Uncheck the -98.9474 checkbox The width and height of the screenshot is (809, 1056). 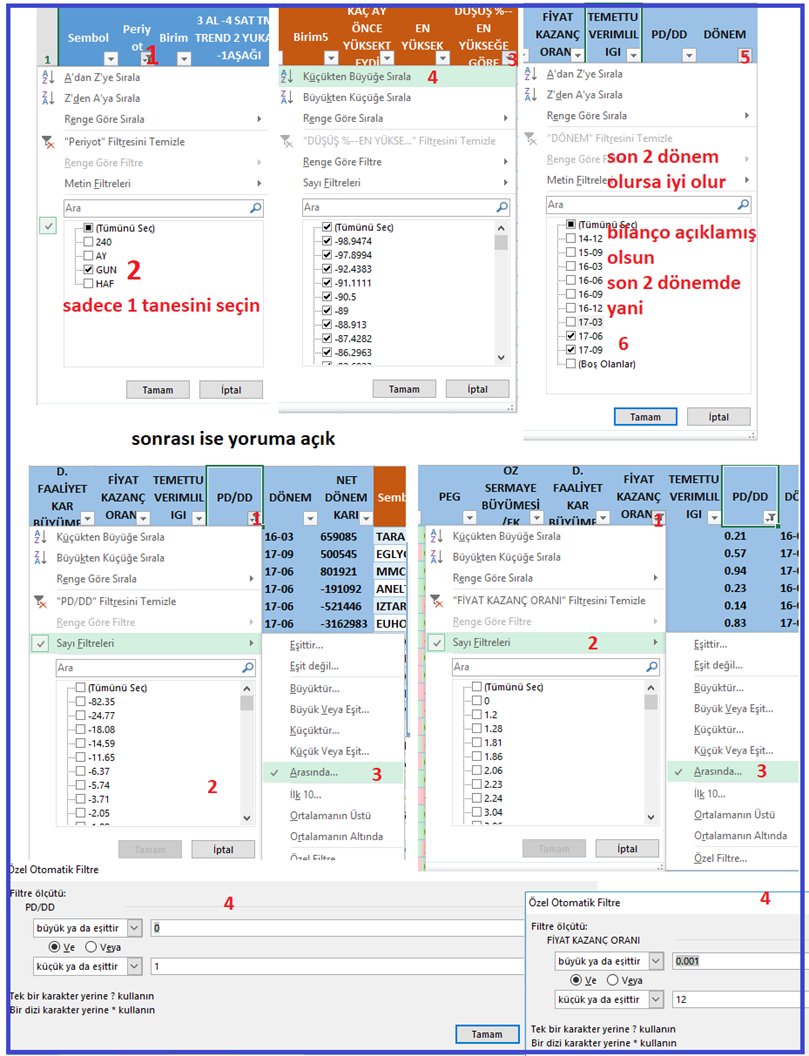[x=327, y=241]
